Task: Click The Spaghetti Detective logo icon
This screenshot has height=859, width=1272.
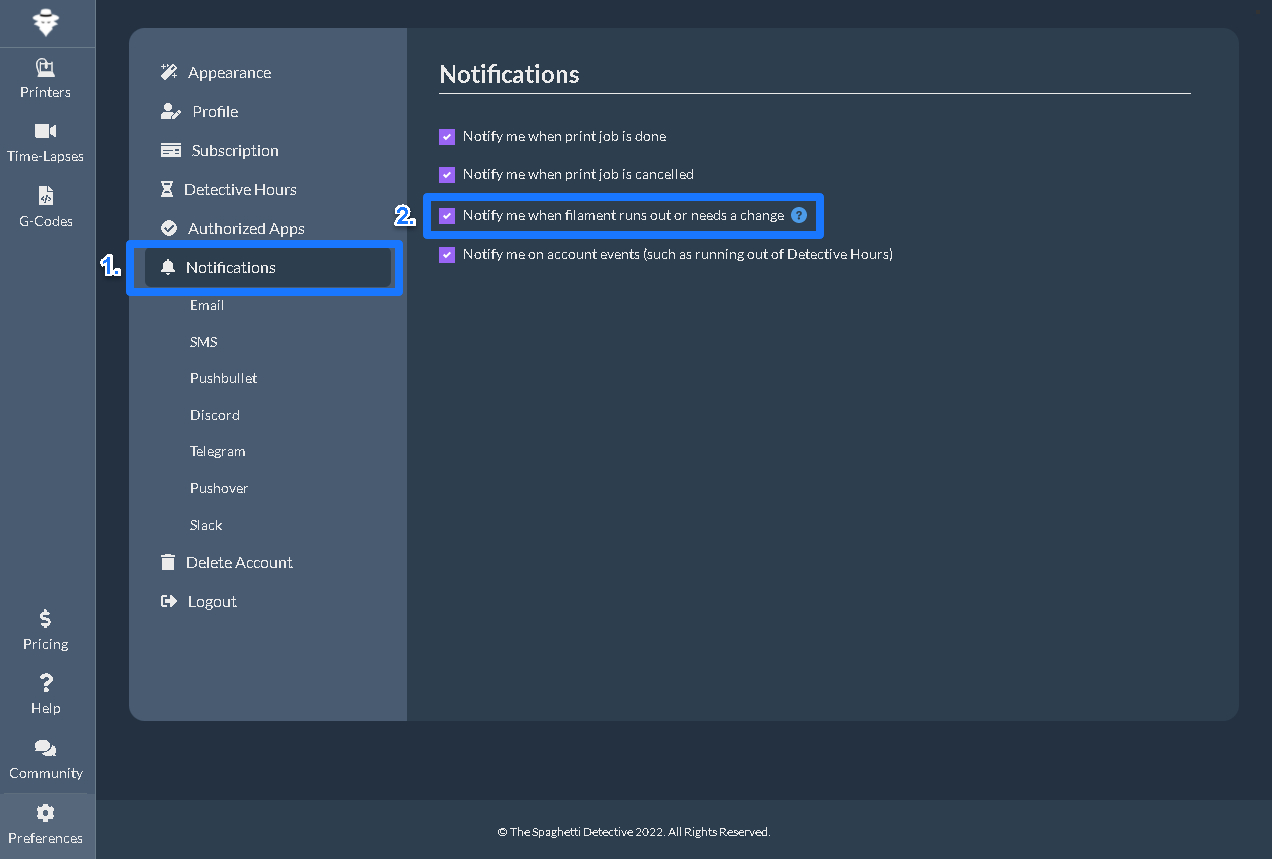Action: [x=46, y=23]
